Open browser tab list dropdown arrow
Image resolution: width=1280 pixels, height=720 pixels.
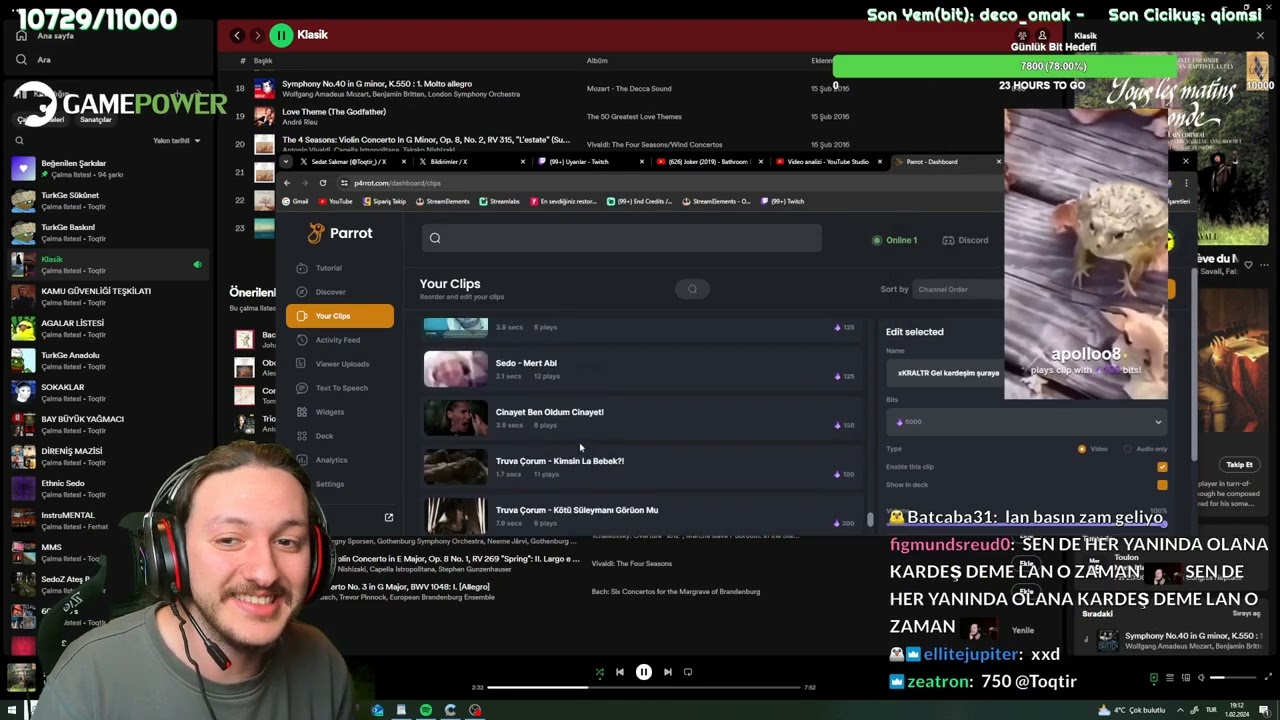tap(286, 162)
